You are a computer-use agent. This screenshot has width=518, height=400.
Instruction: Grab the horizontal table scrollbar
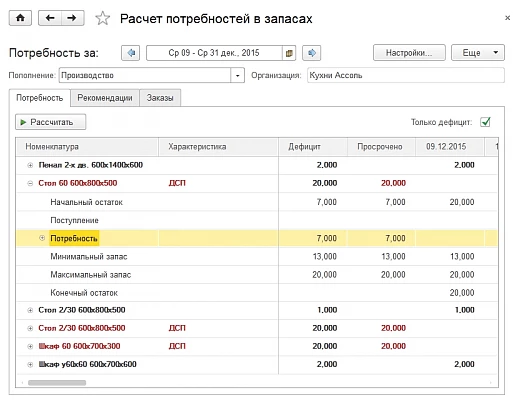coord(57,383)
